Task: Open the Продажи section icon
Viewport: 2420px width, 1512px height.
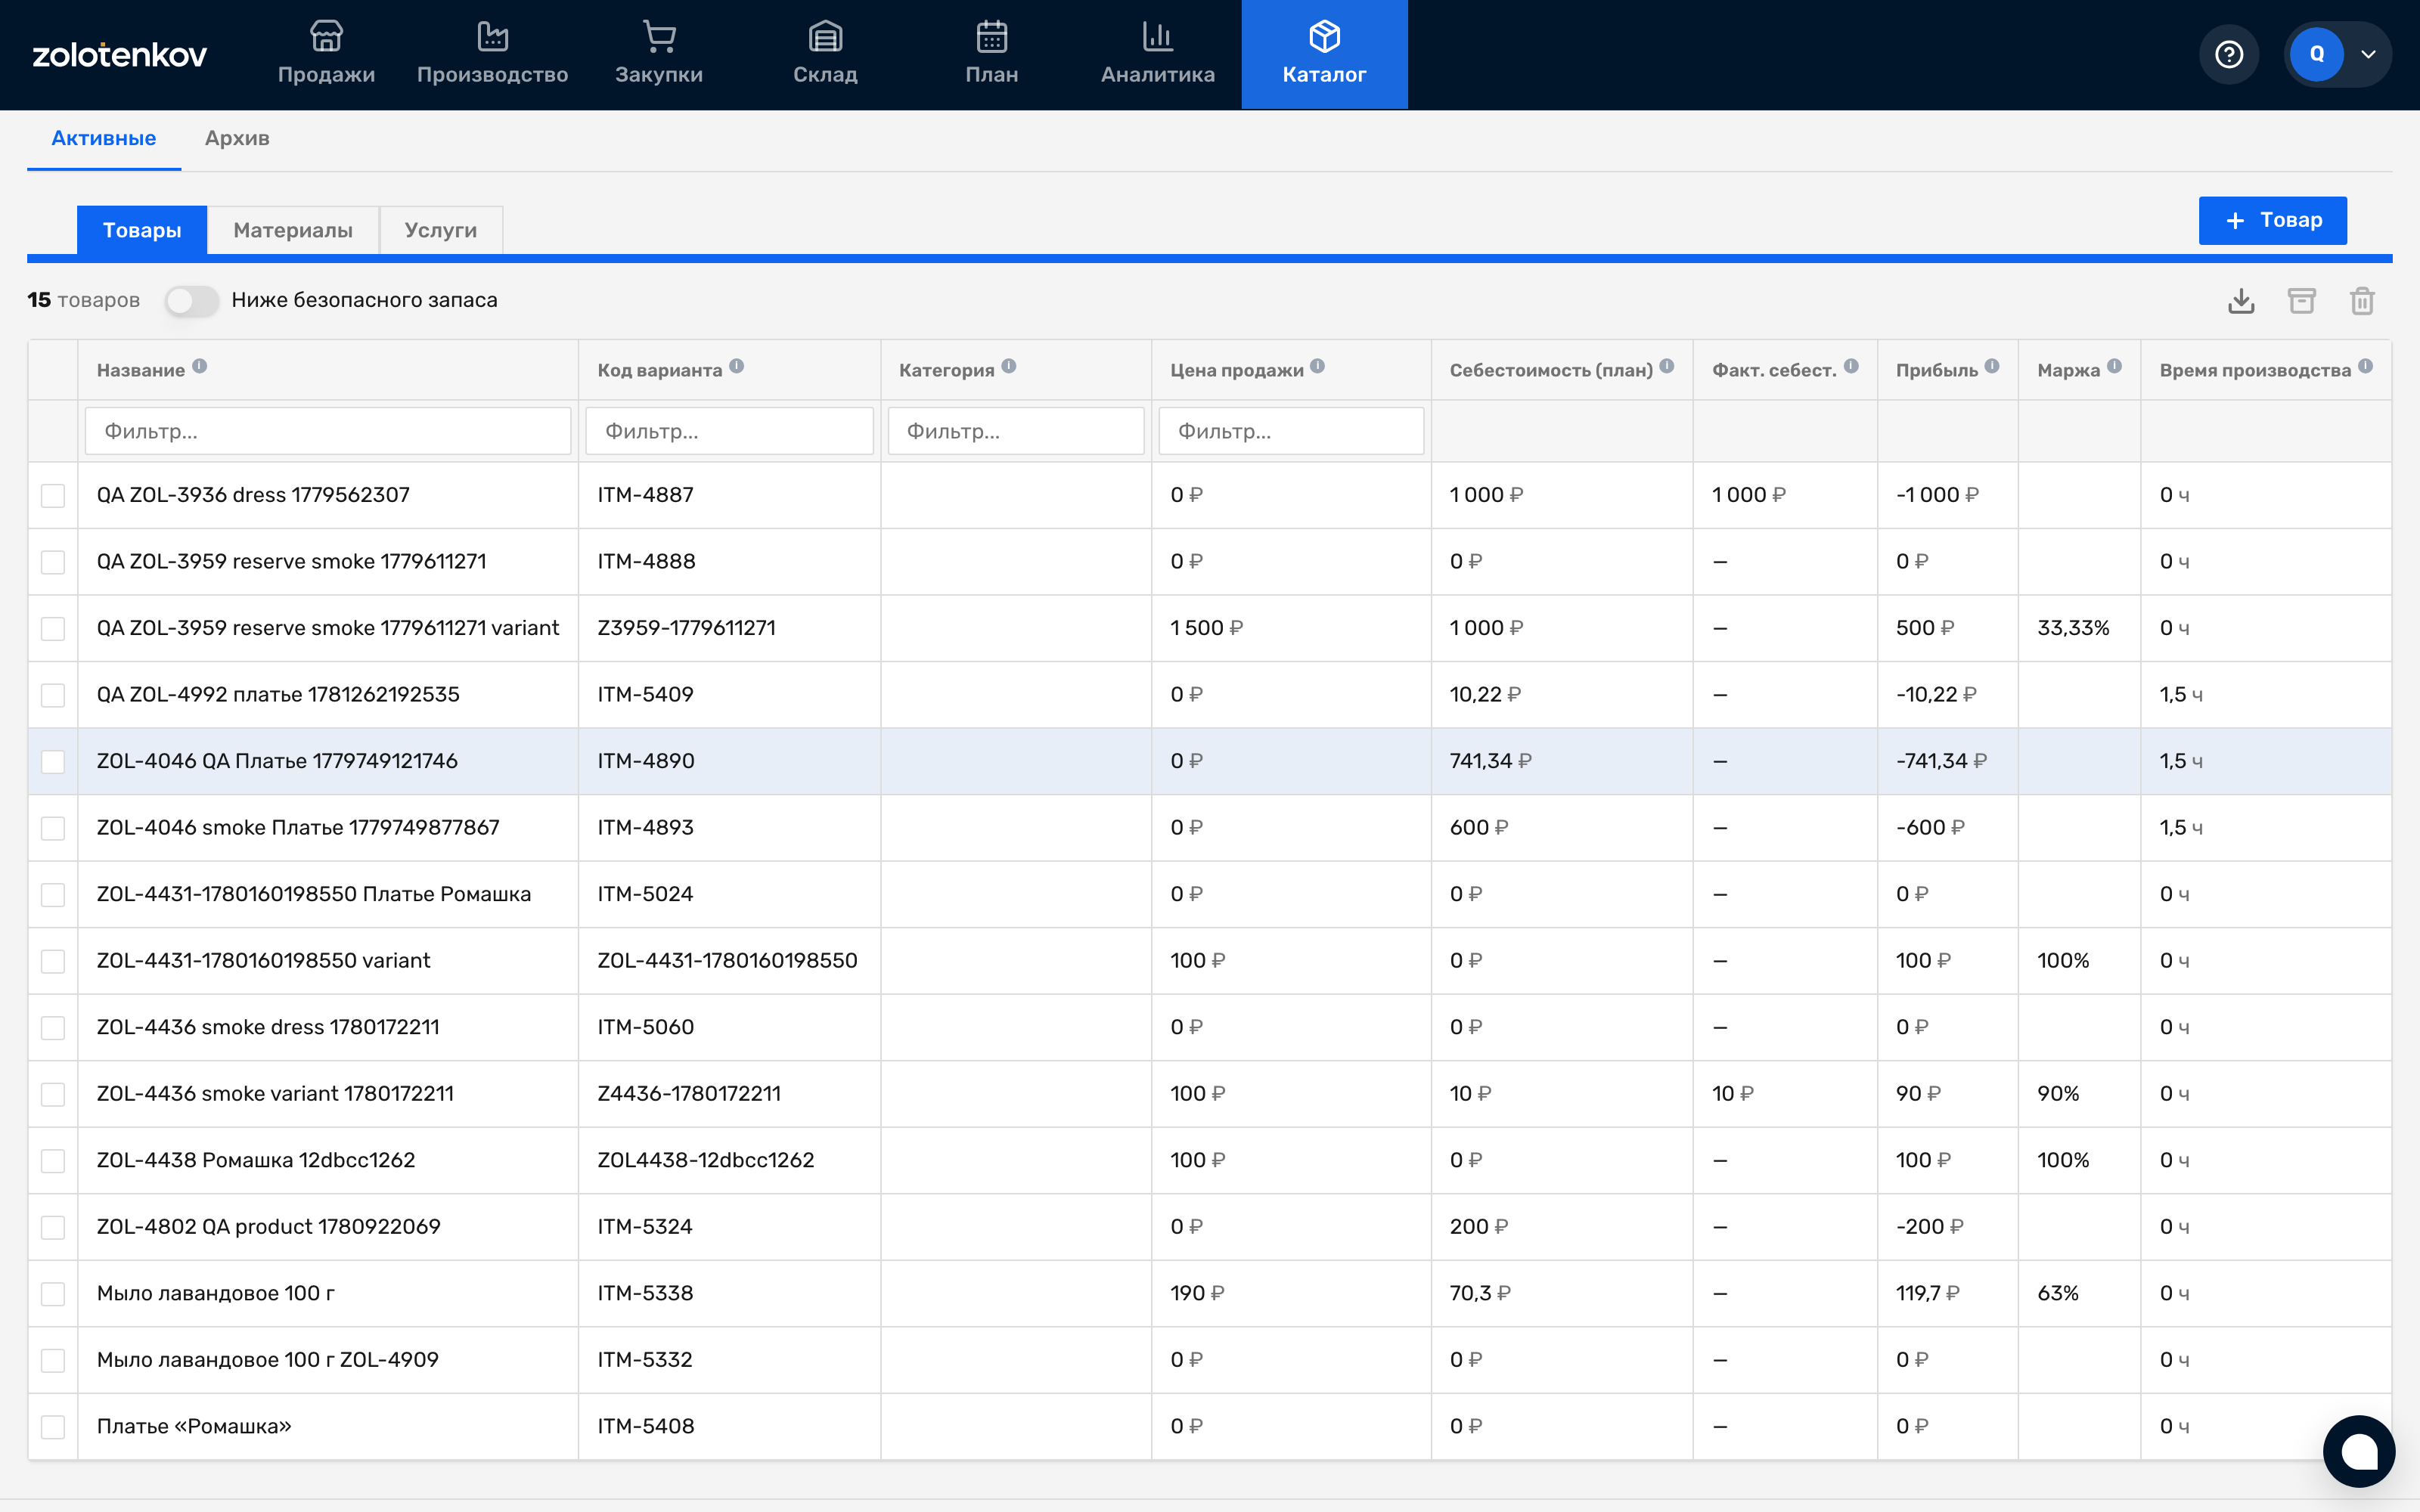Action: [x=326, y=37]
